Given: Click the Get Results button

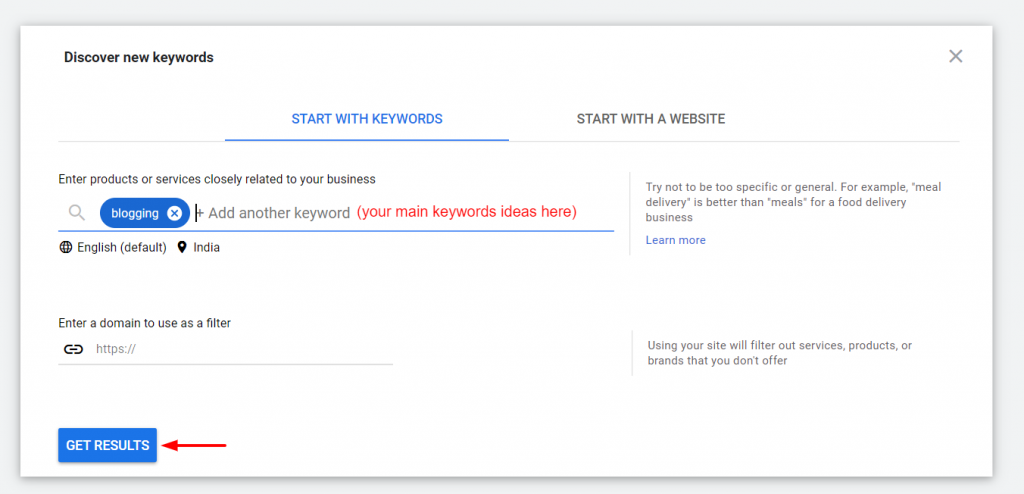Looking at the screenshot, I should tap(108, 445).
